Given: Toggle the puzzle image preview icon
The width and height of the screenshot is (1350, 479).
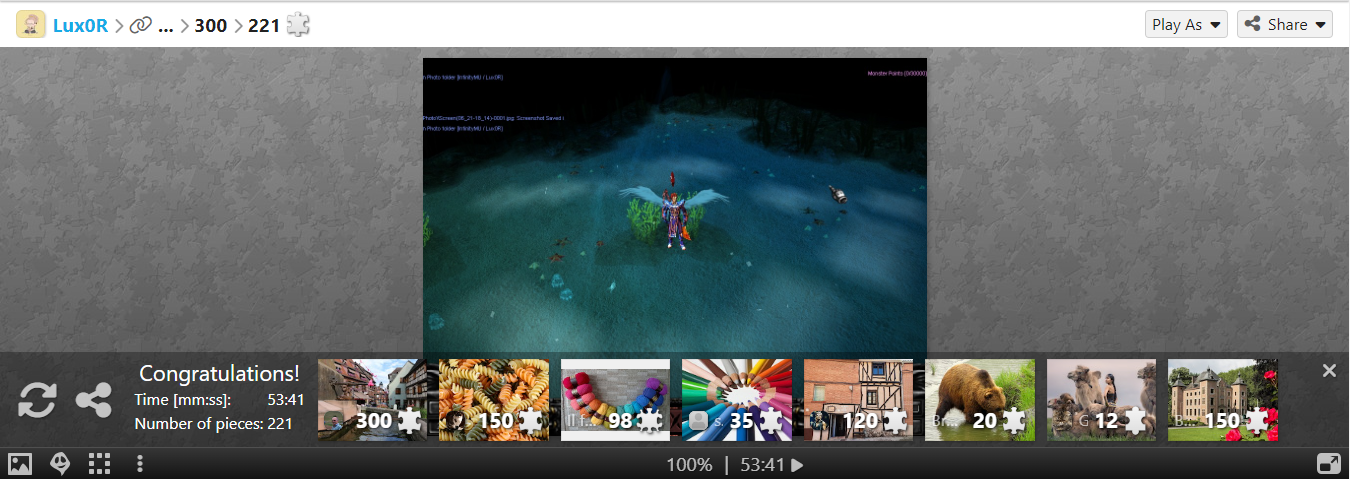Looking at the screenshot, I should pyautogui.click(x=21, y=464).
